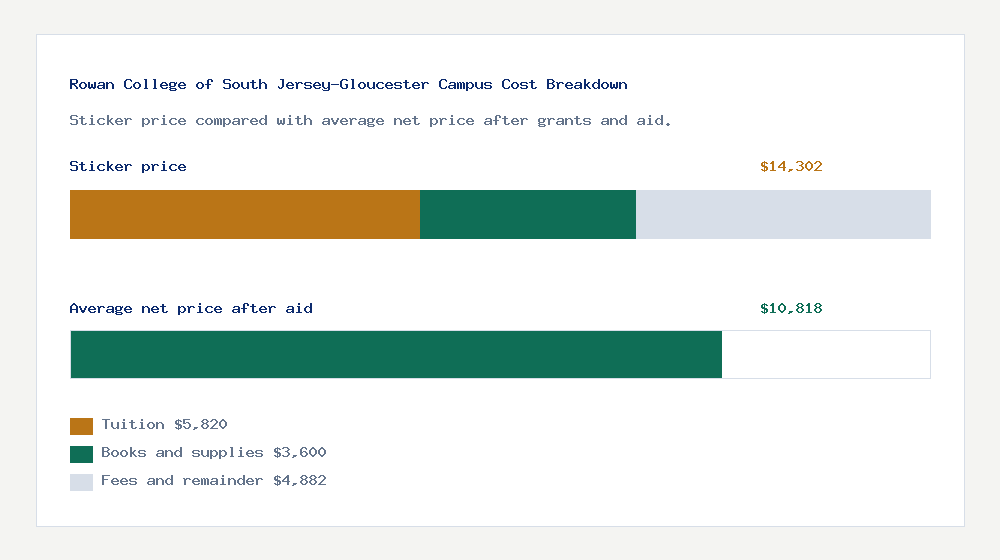Image resolution: width=1000 pixels, height=560 pixels.
Task: Click the Sticker price heading
Action: pyautogui.click(x=128, y=166)
